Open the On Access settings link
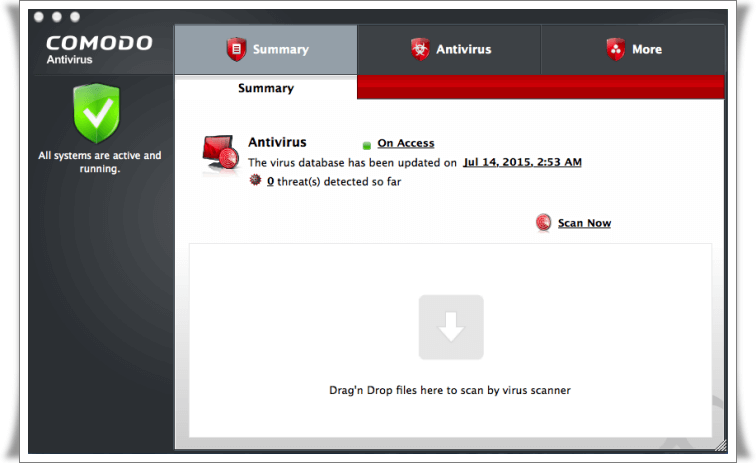 pyautogui.click(x=405, y=143)
